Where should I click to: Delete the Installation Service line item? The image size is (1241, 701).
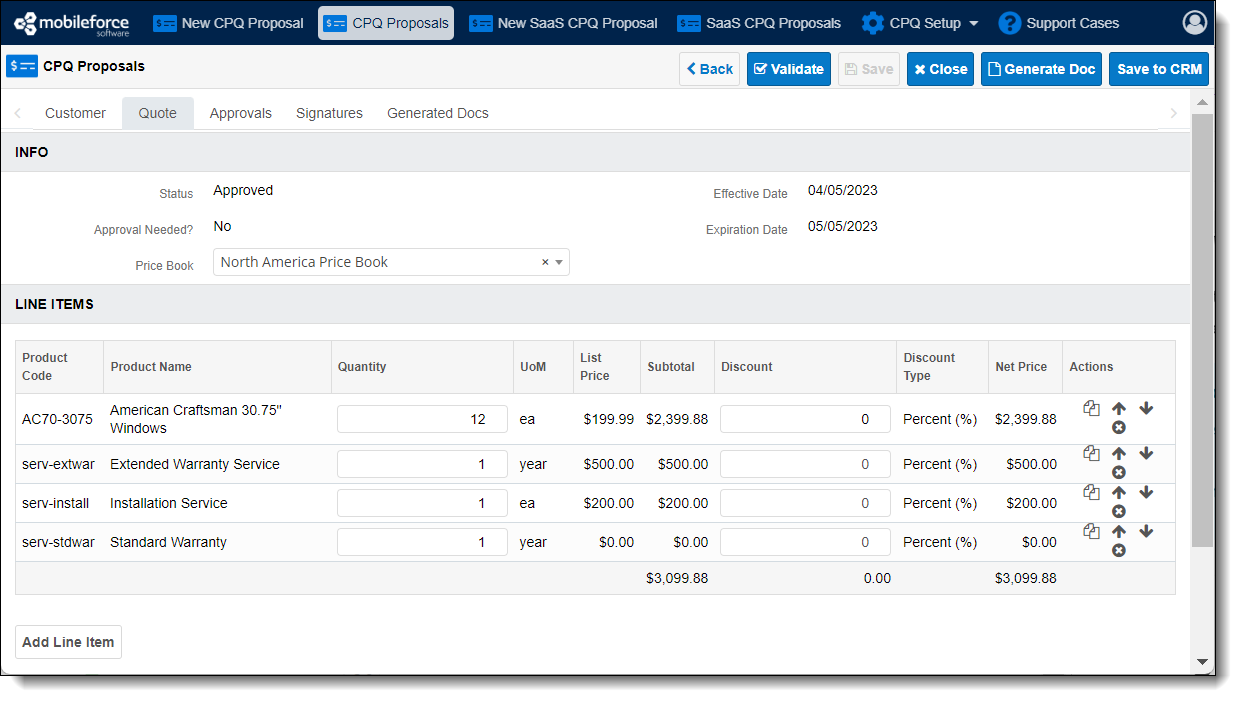(1119, 511)
